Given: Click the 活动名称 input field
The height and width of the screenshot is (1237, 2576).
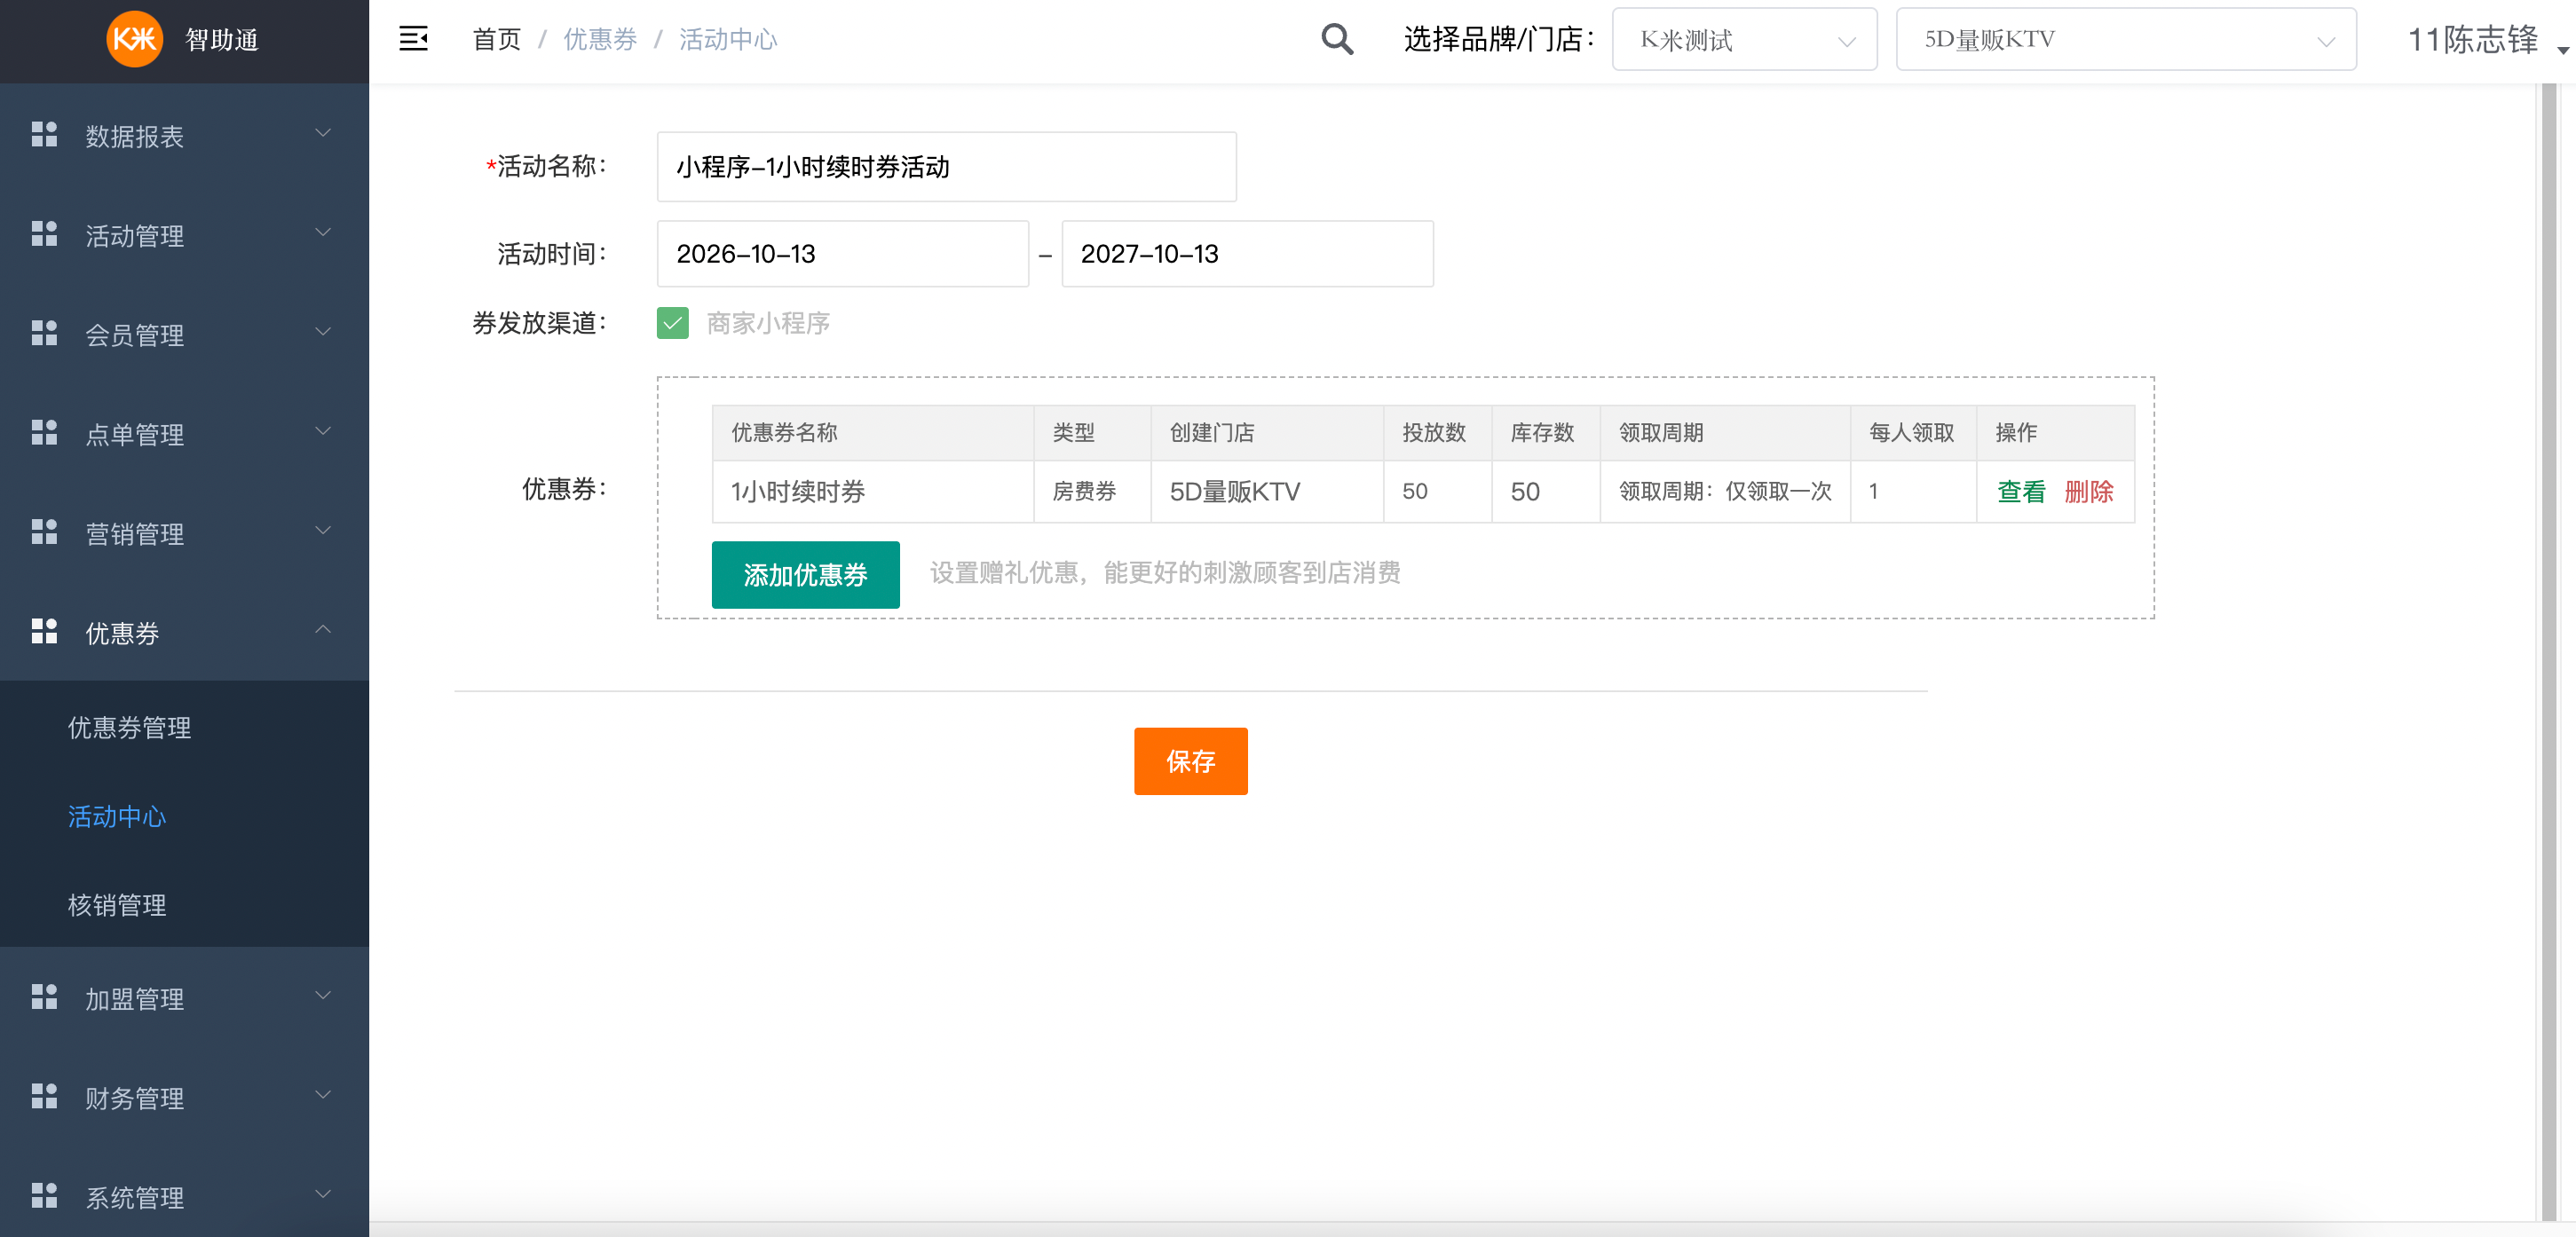Looking at the screenshot, I should pos(946,167).
